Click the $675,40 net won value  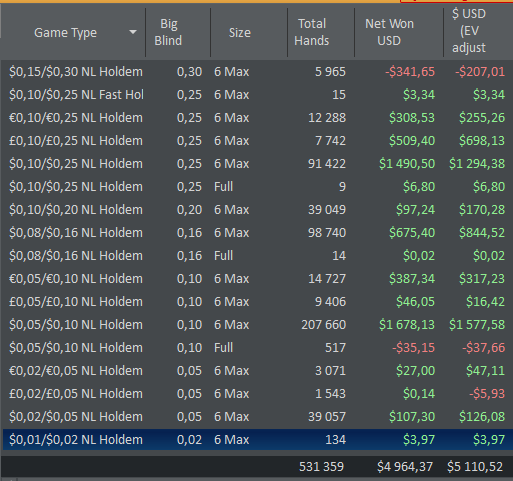(x=412, y=233)
